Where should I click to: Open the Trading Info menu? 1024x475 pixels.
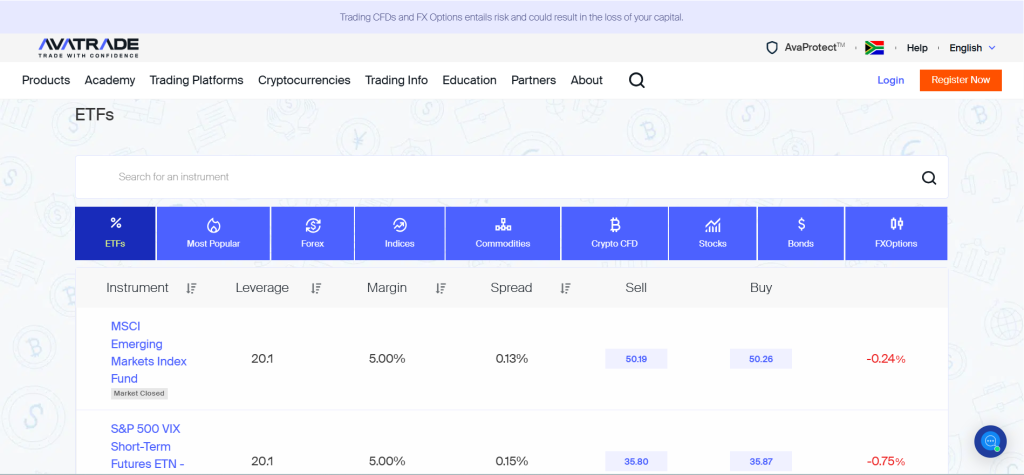(396, 80)
